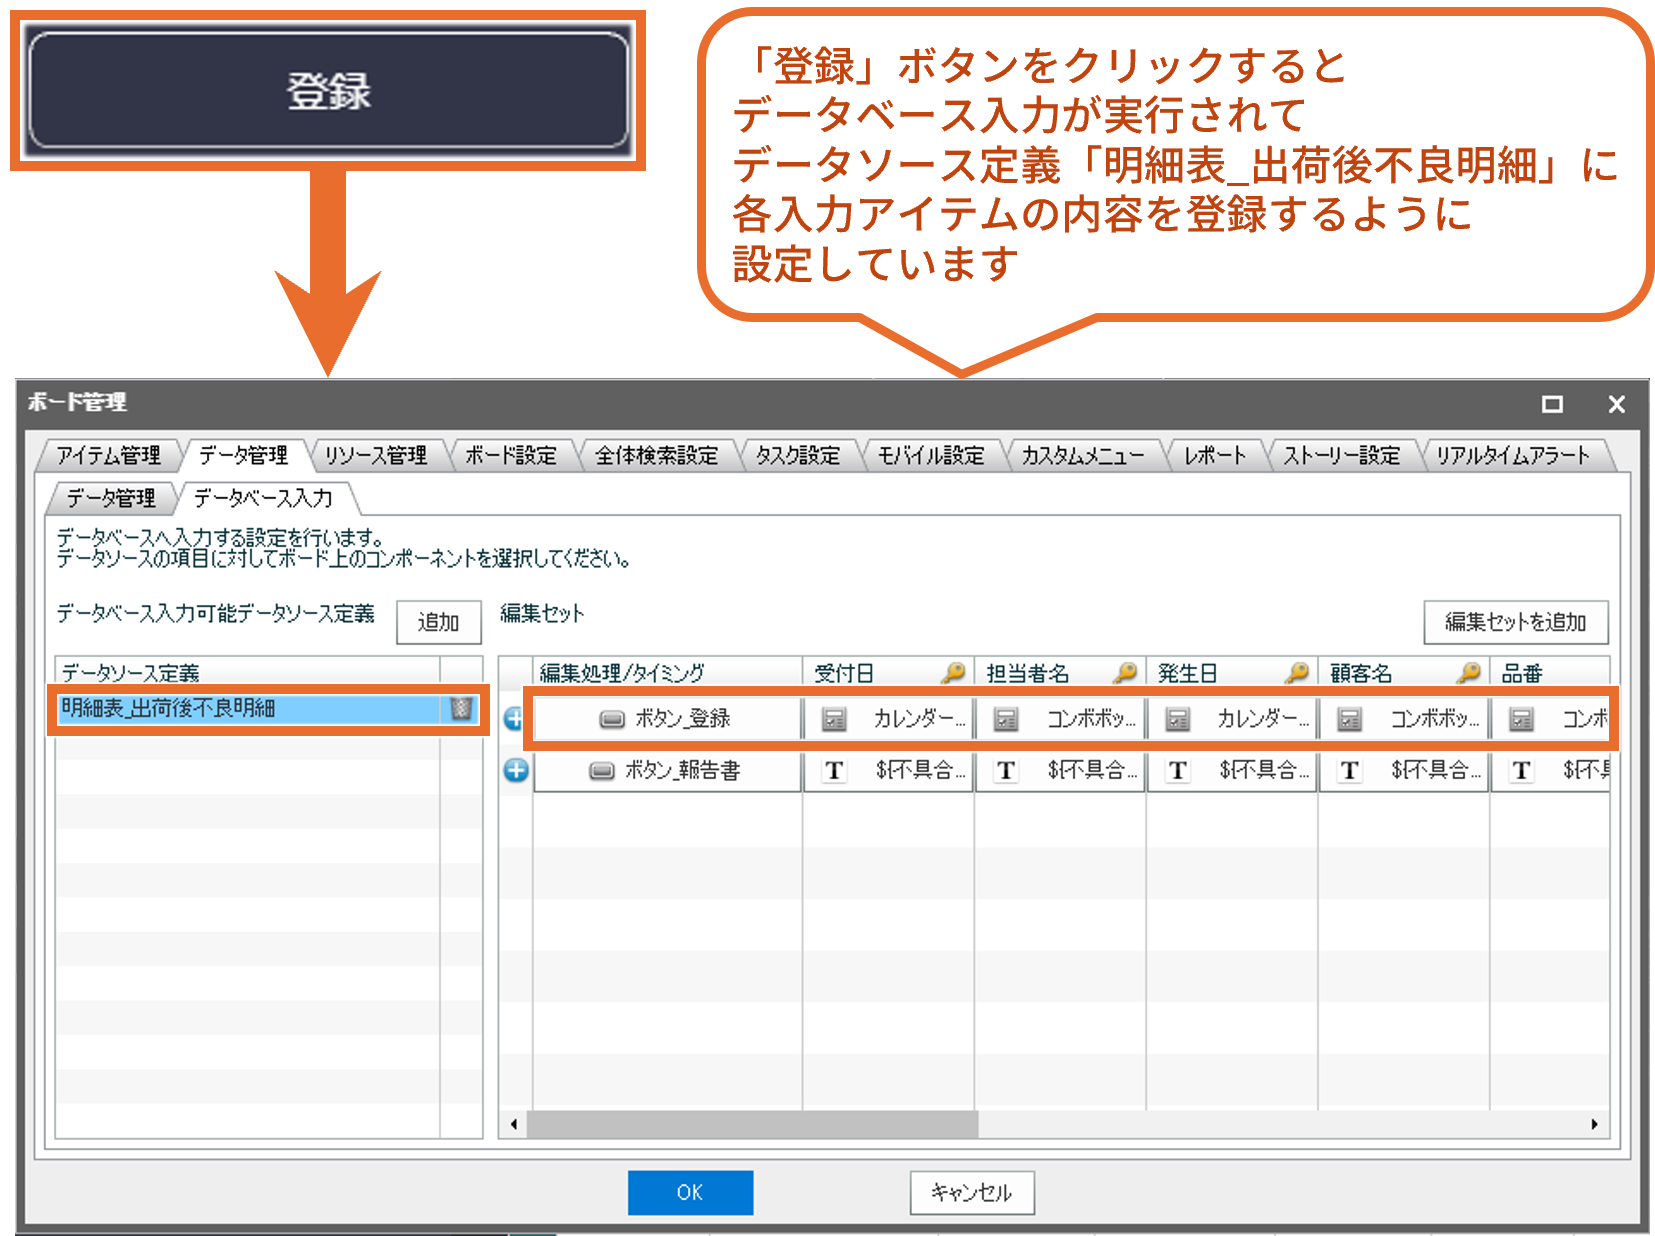Click the horizontal scrollbar thumb
The image size is (1655, 1236).
tap(753, 1124)
